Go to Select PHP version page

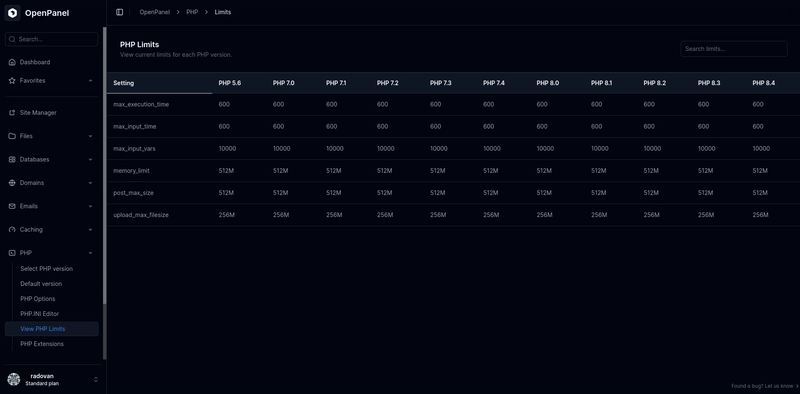click(x=46, y=268)
